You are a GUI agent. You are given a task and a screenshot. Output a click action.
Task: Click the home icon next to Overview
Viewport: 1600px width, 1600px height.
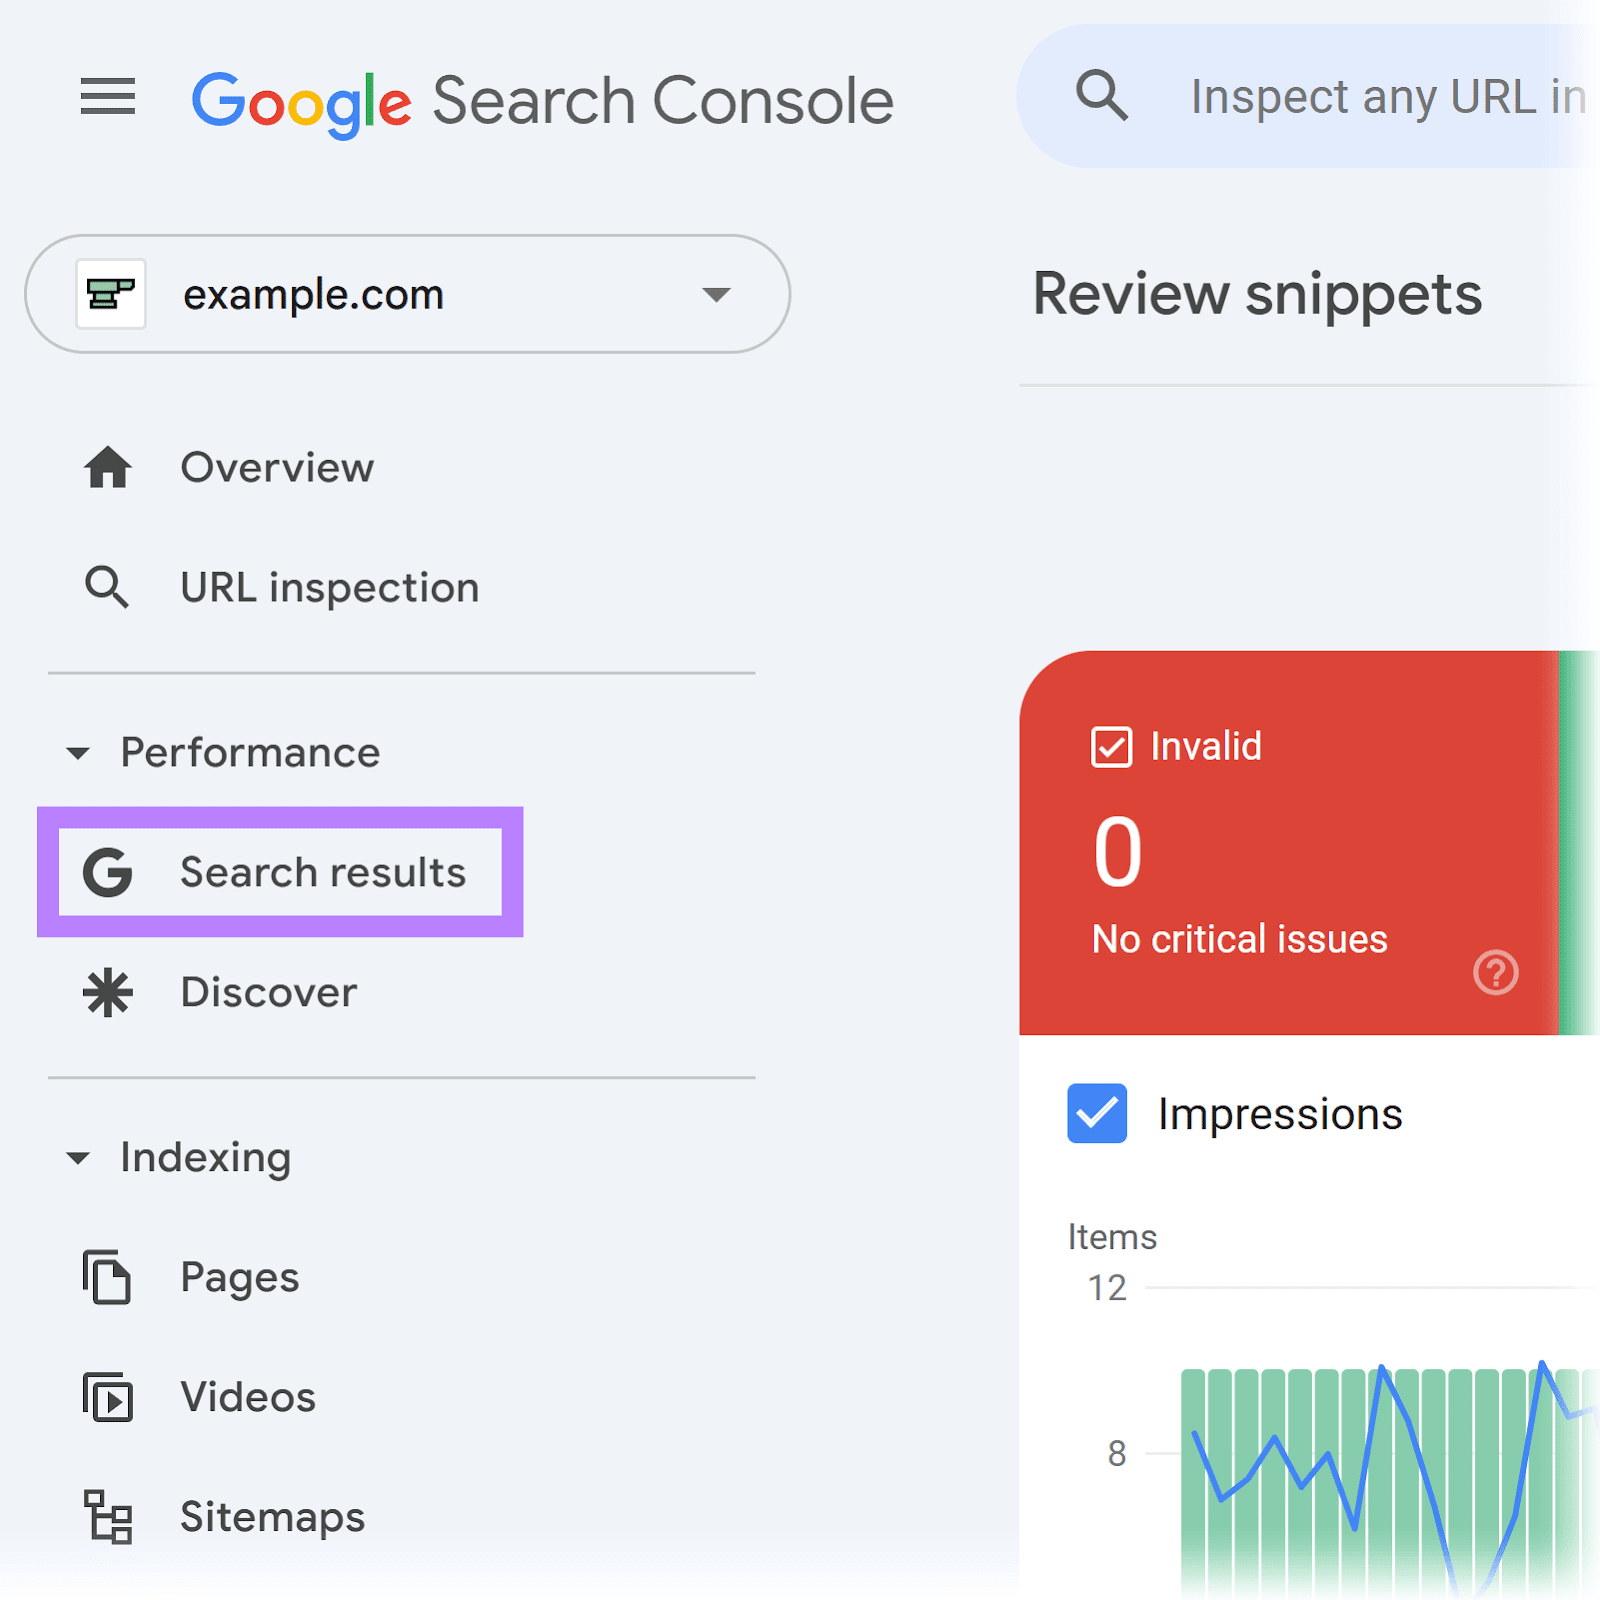(107, 467)
